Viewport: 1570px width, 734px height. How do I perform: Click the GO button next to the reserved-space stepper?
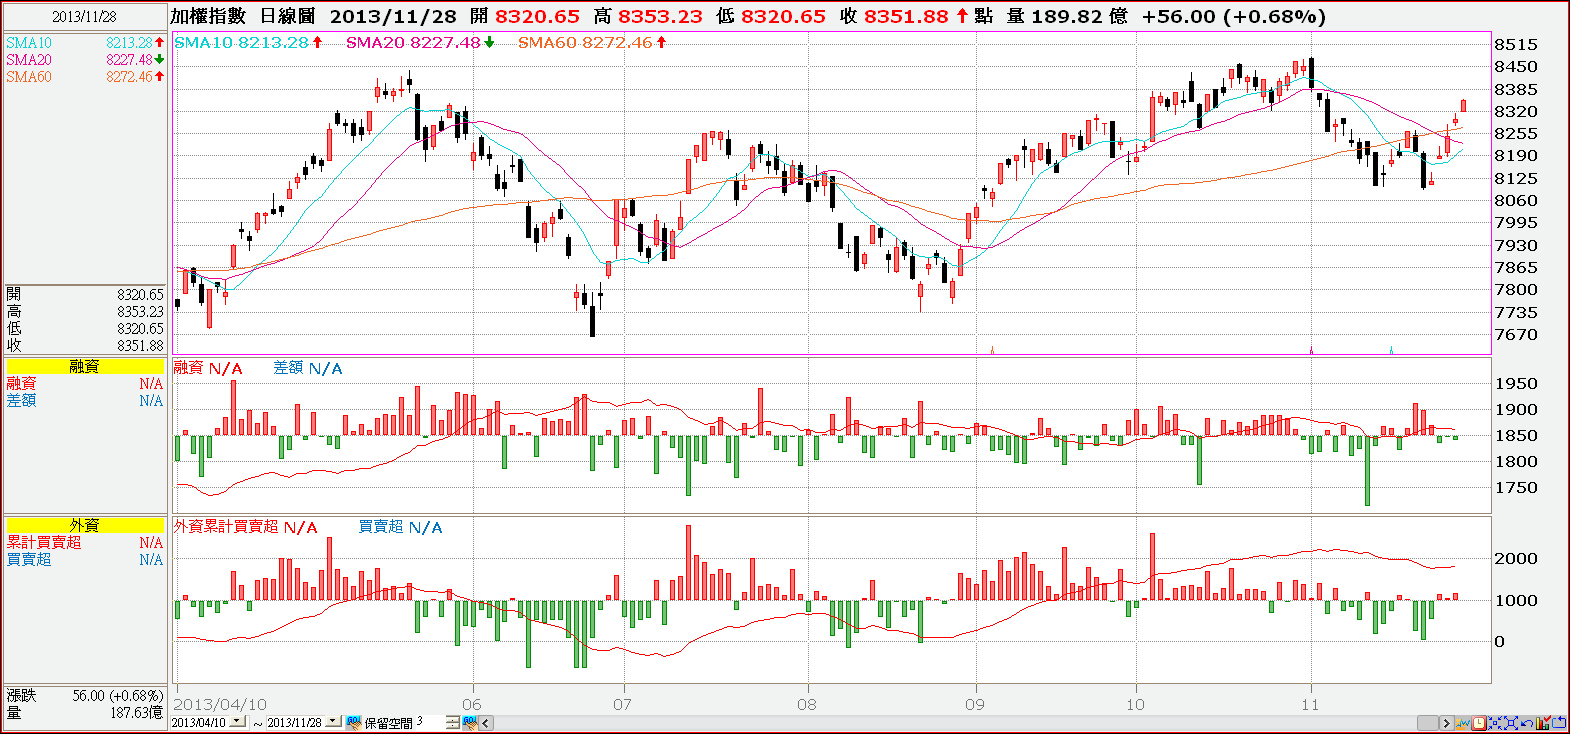[x=469, y=722]
